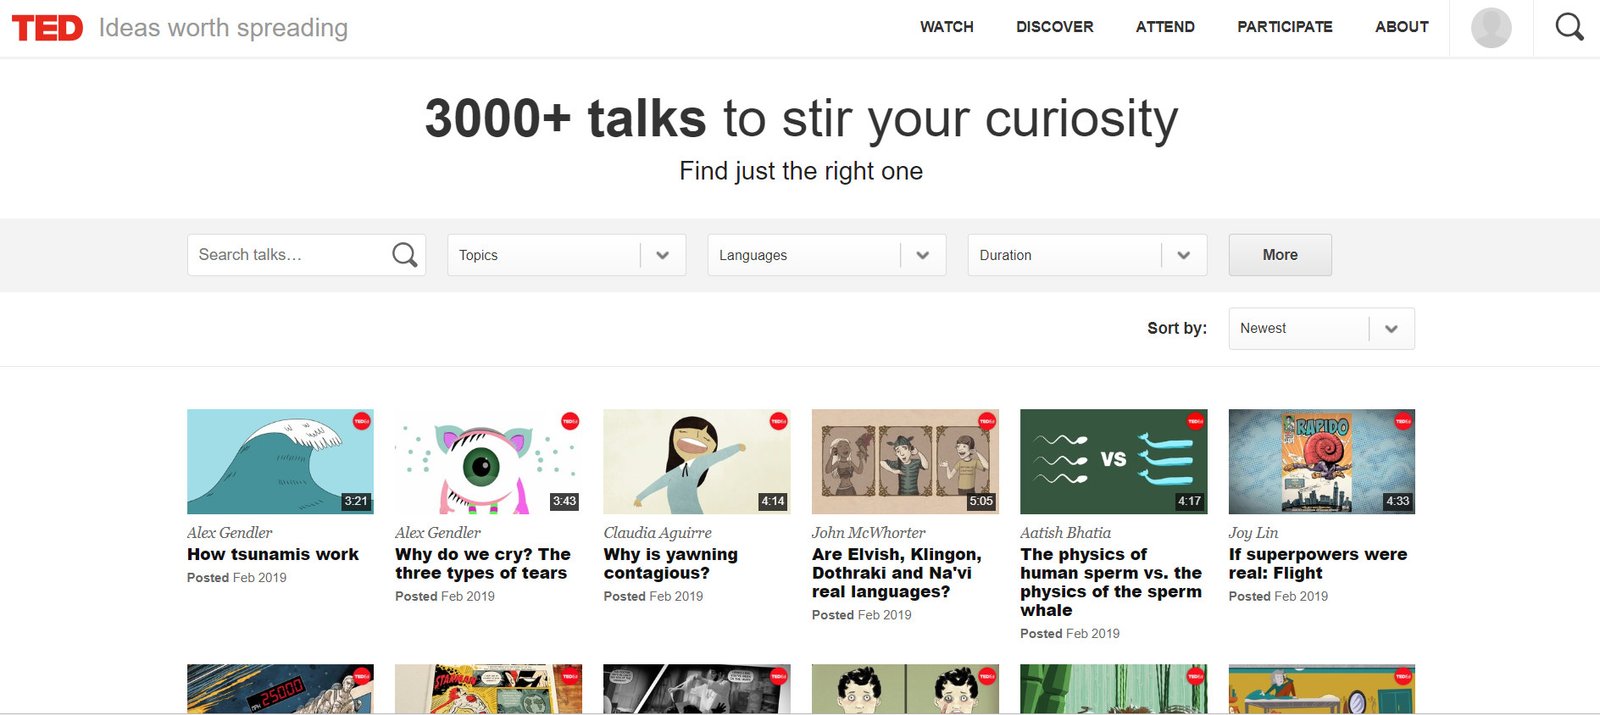Click the Topics dropdown chevron arrow
Screen dimensions: 1600x715
click(x=662, y=255)
